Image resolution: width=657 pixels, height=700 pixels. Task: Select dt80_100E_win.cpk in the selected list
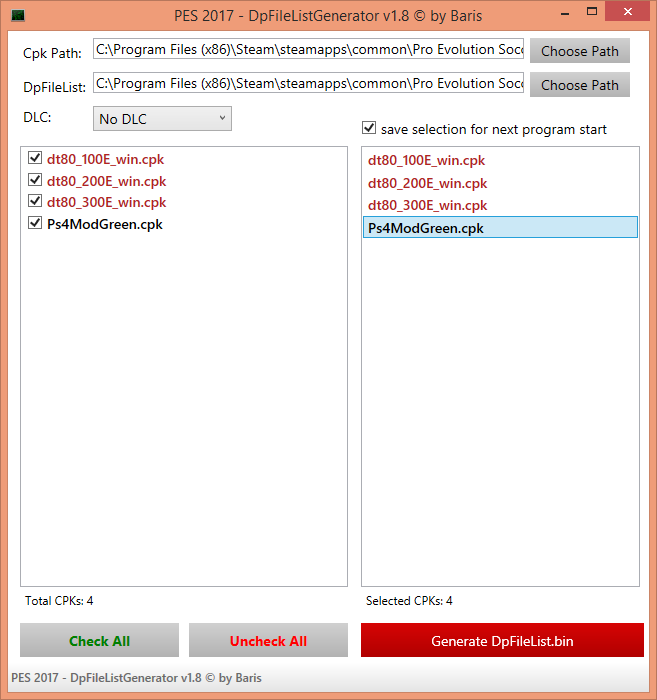coord(500,161)
